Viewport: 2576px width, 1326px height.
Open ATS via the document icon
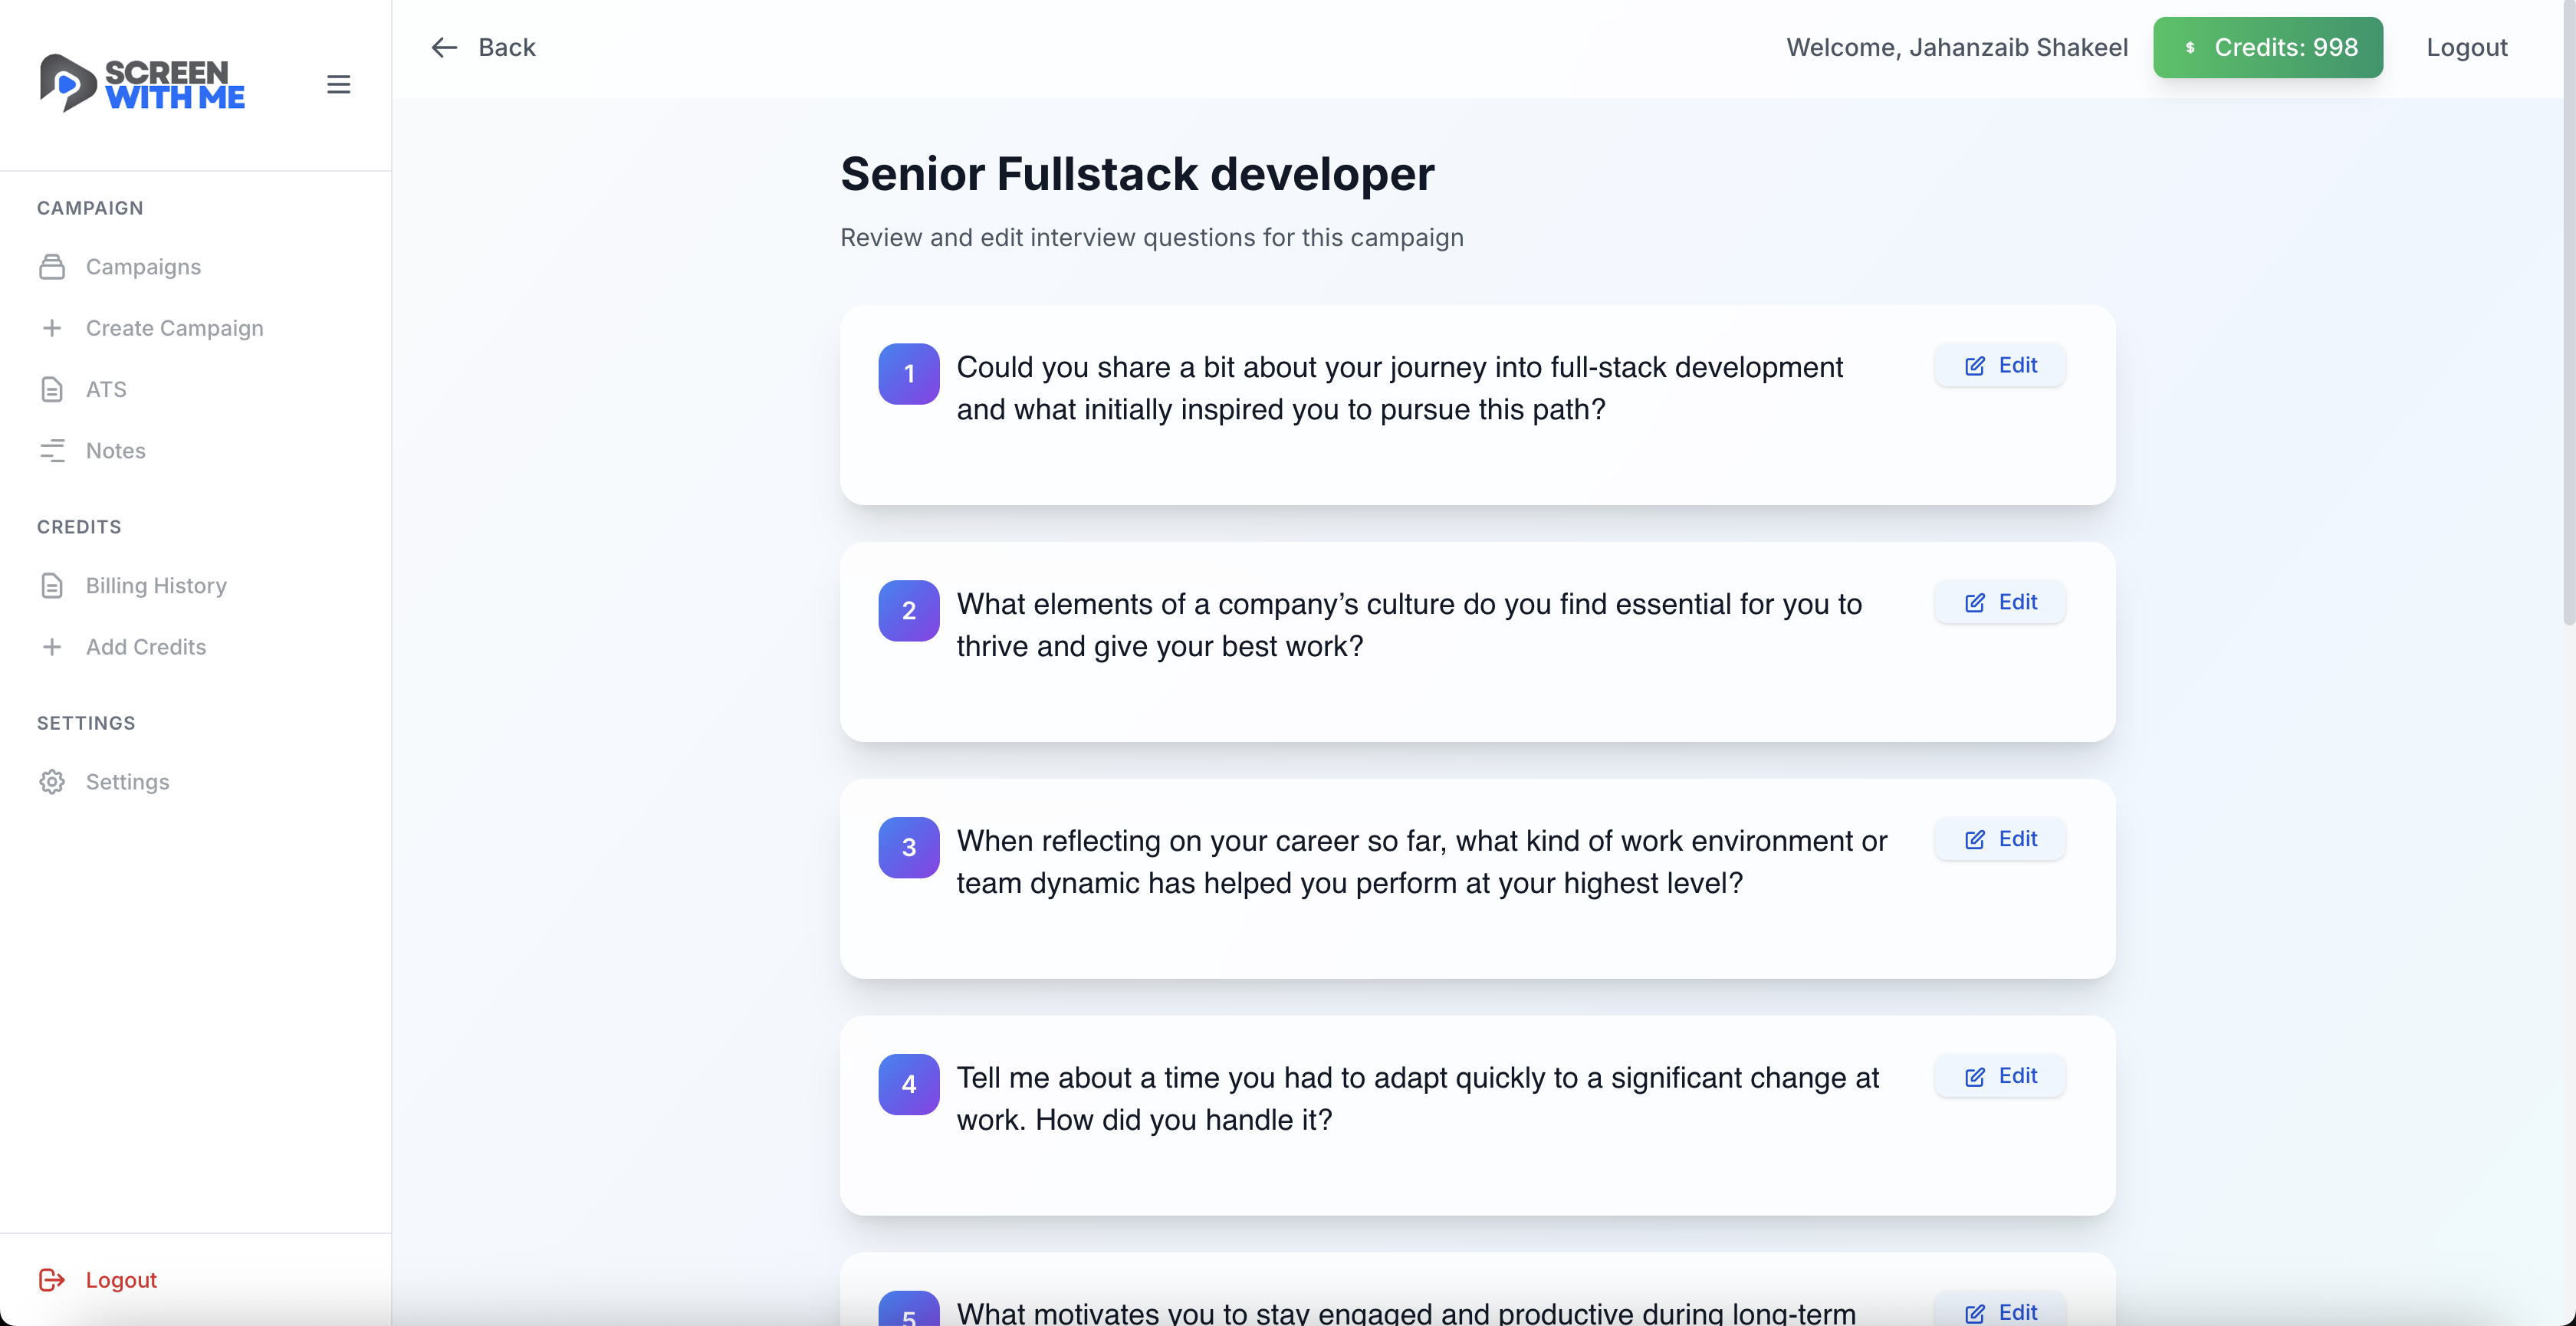pyautogui.click(x=52, y=389)
